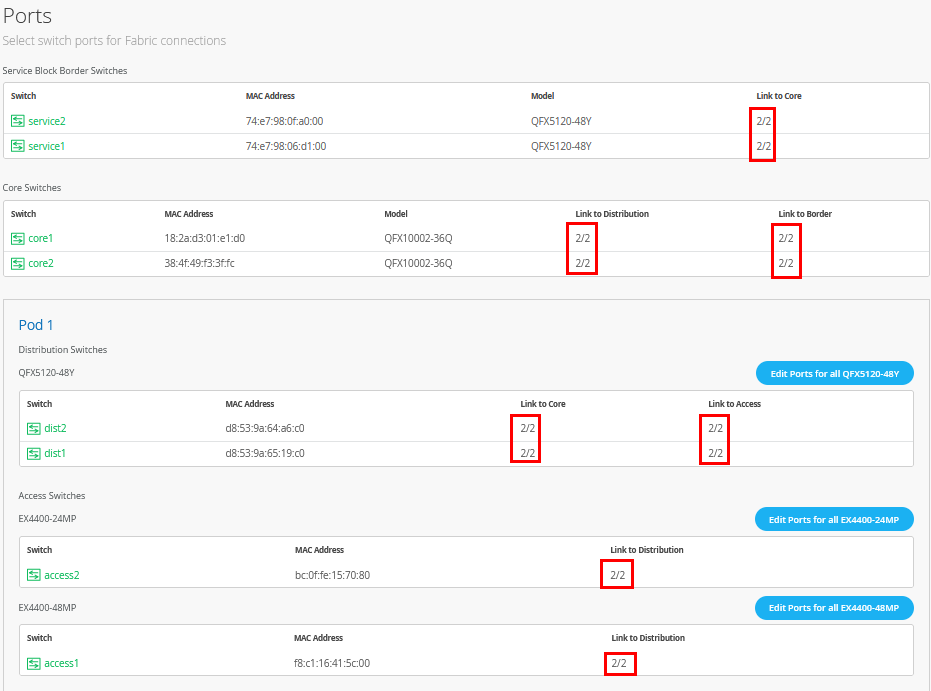931x691 pixels.
Task: Open the access1 switch link
Action: point(61,663)
